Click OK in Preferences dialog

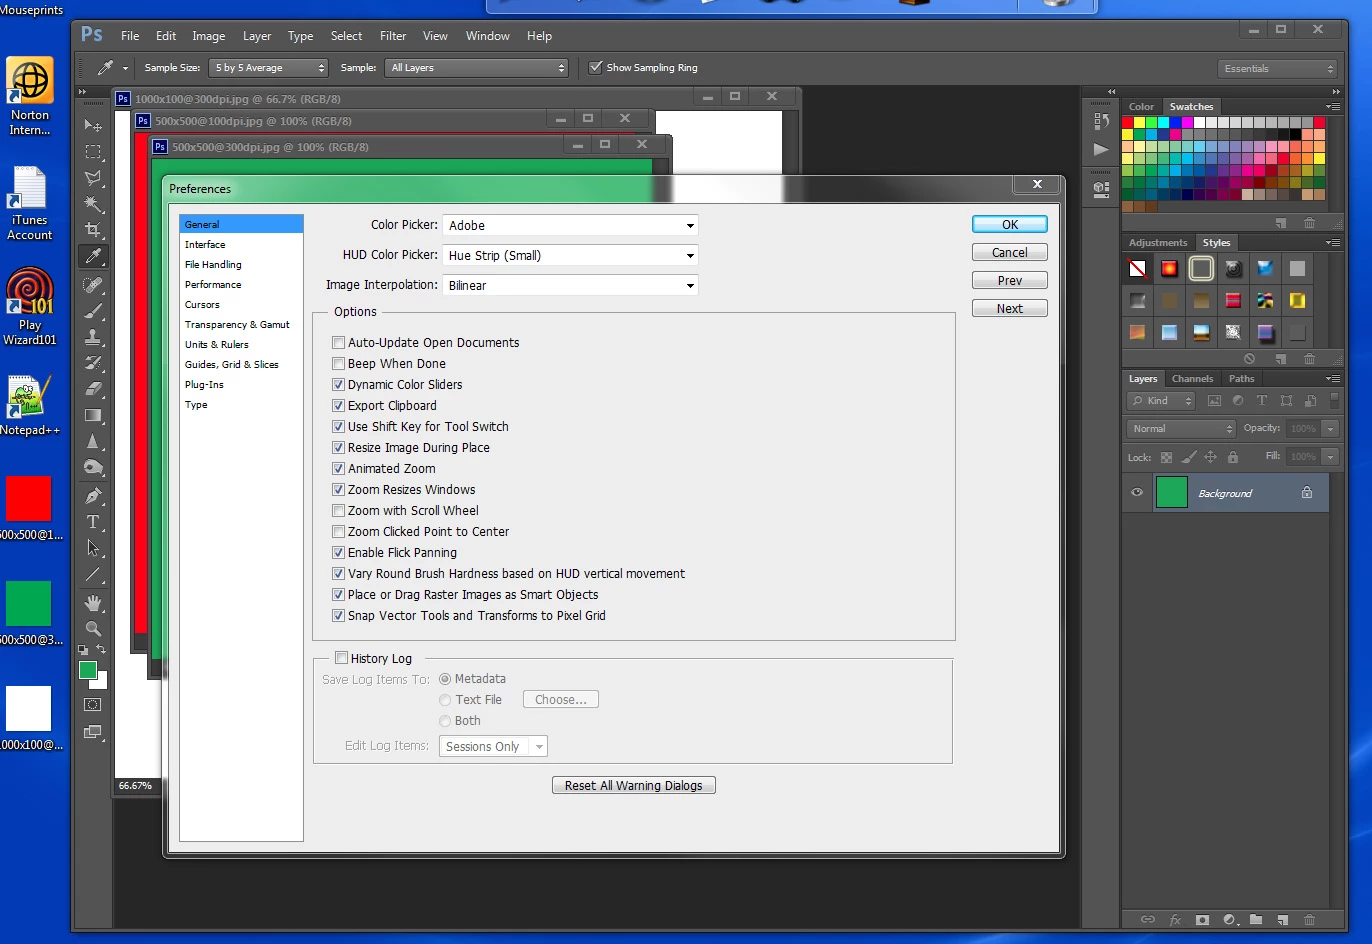(x=1010, y=225)
